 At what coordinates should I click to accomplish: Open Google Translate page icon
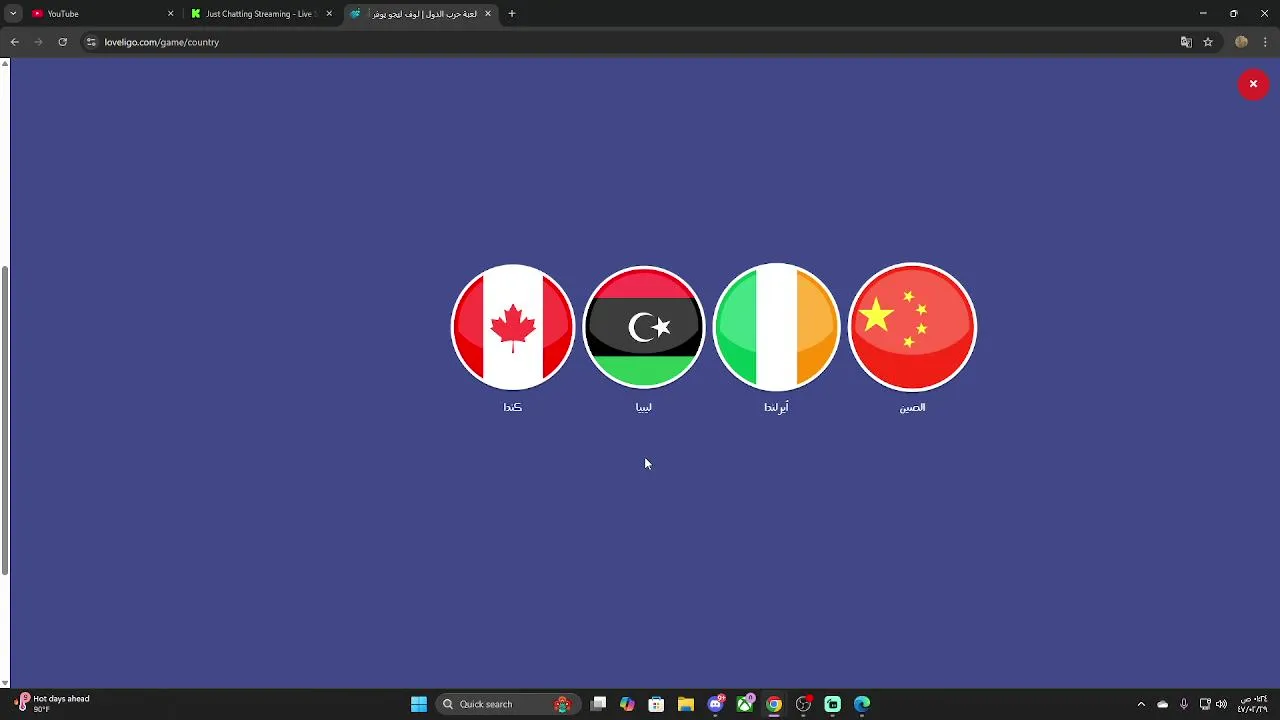1186,42
